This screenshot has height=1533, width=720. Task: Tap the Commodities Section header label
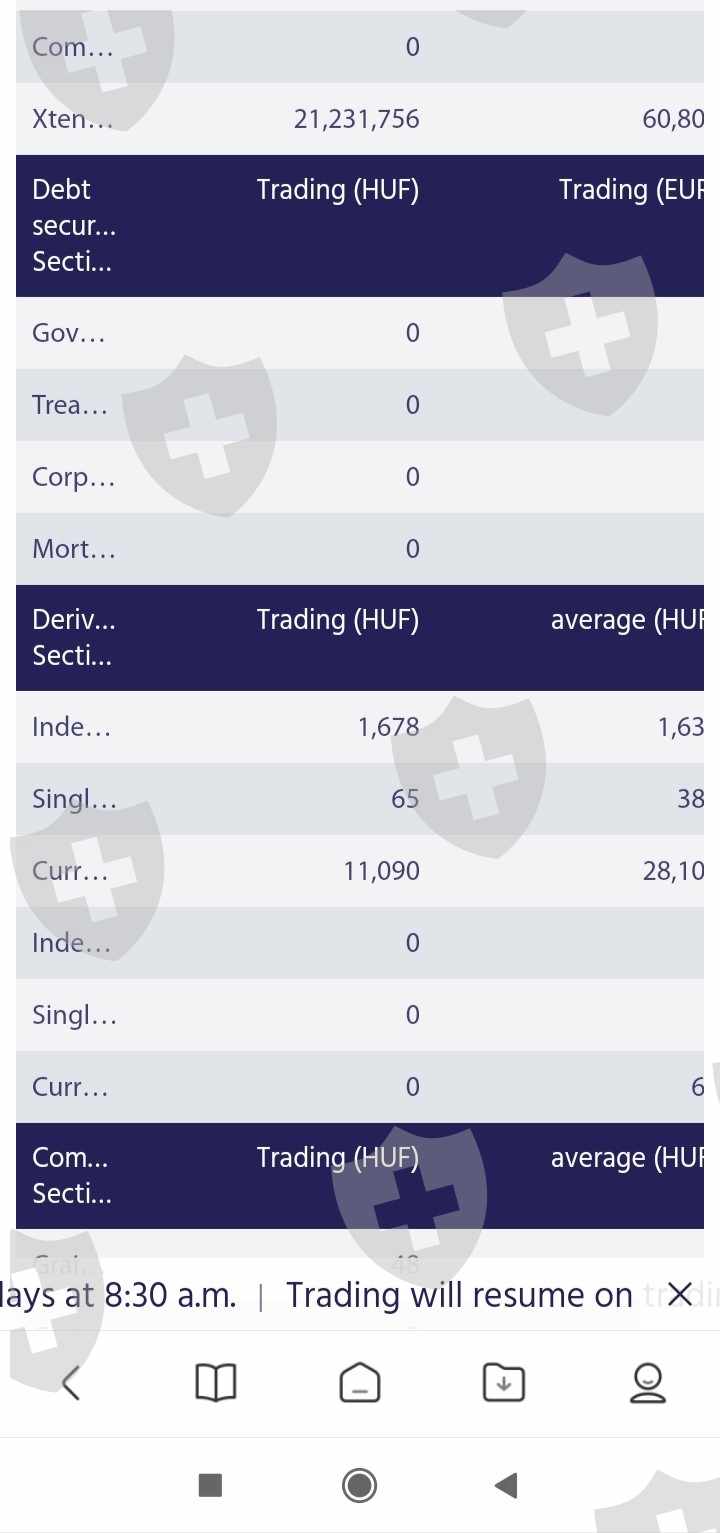71,1175
